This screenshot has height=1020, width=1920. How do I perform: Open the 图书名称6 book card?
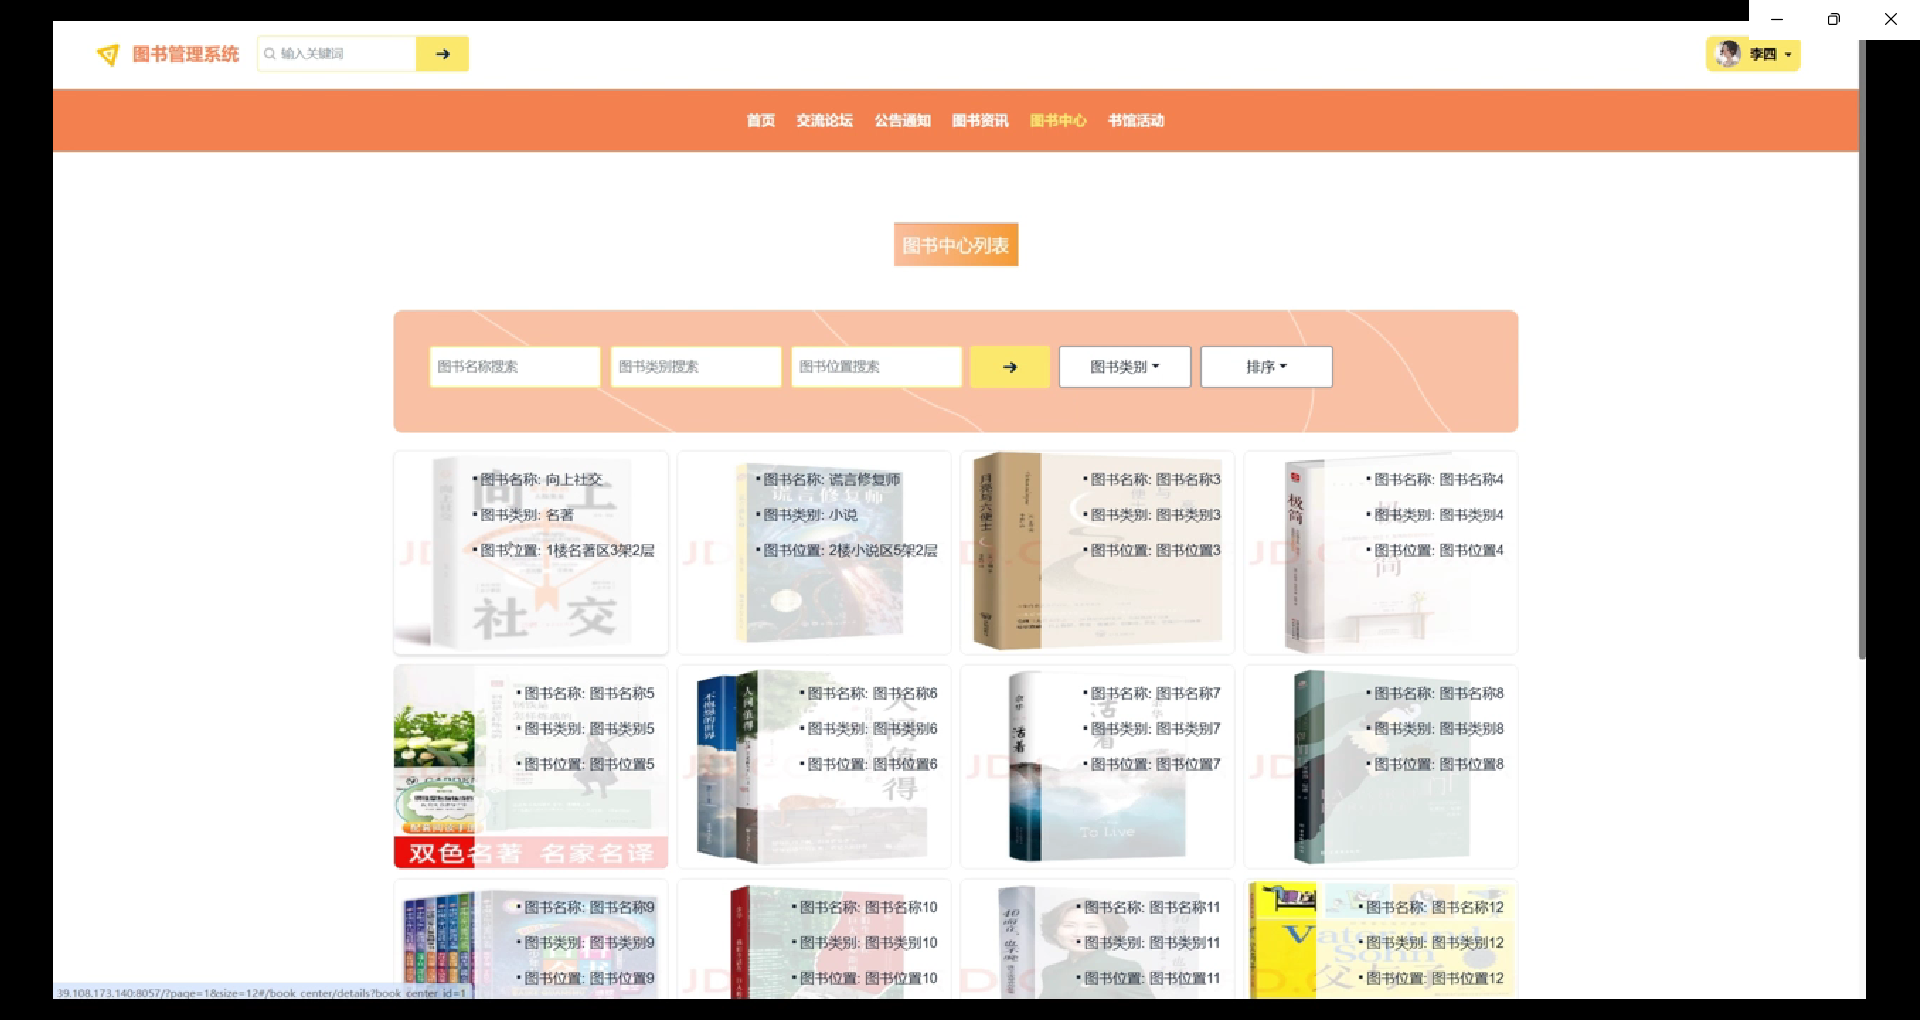814,767
